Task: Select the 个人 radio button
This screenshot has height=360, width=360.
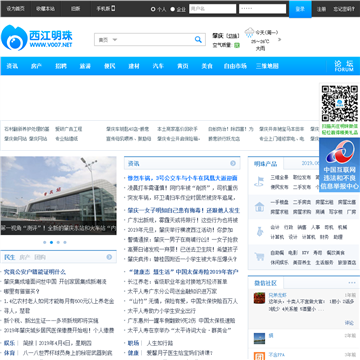Action: click(x=153, y=9)
